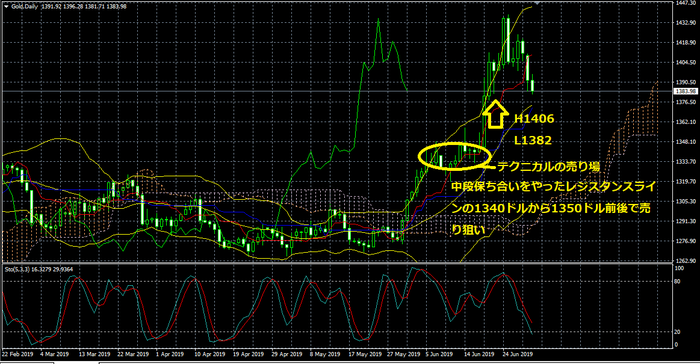Image resolution: width=700 pixels, height=364 pixels.
Task: Click the 22 Feb 2019 date label
Action: pos(17,354)
